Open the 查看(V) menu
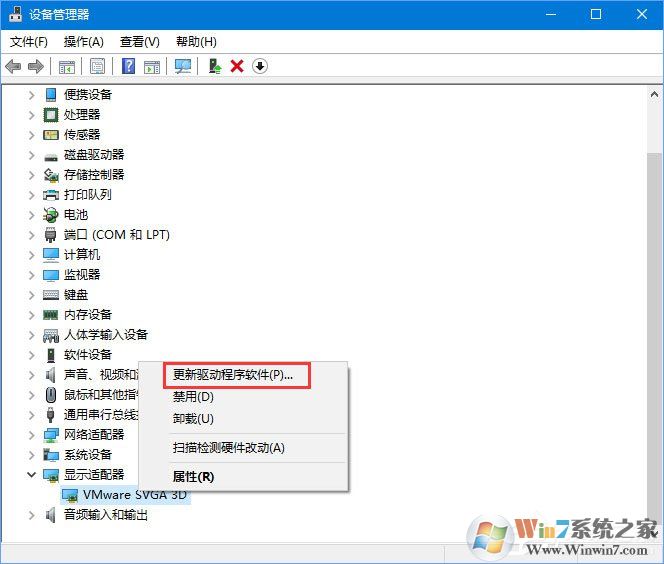 (140, 41)
